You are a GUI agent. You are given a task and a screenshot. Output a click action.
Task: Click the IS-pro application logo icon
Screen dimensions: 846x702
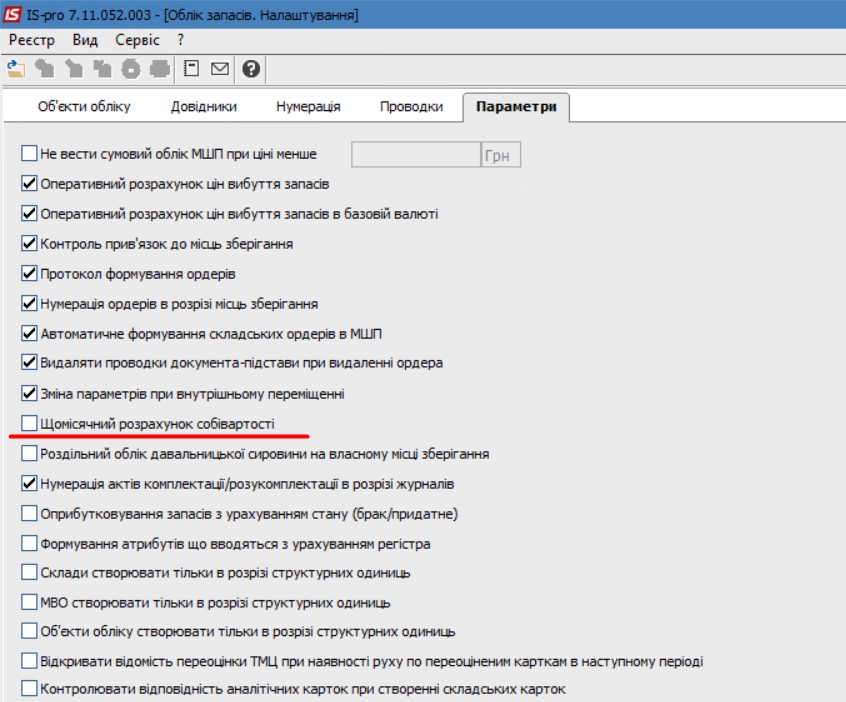pos(13,14)
